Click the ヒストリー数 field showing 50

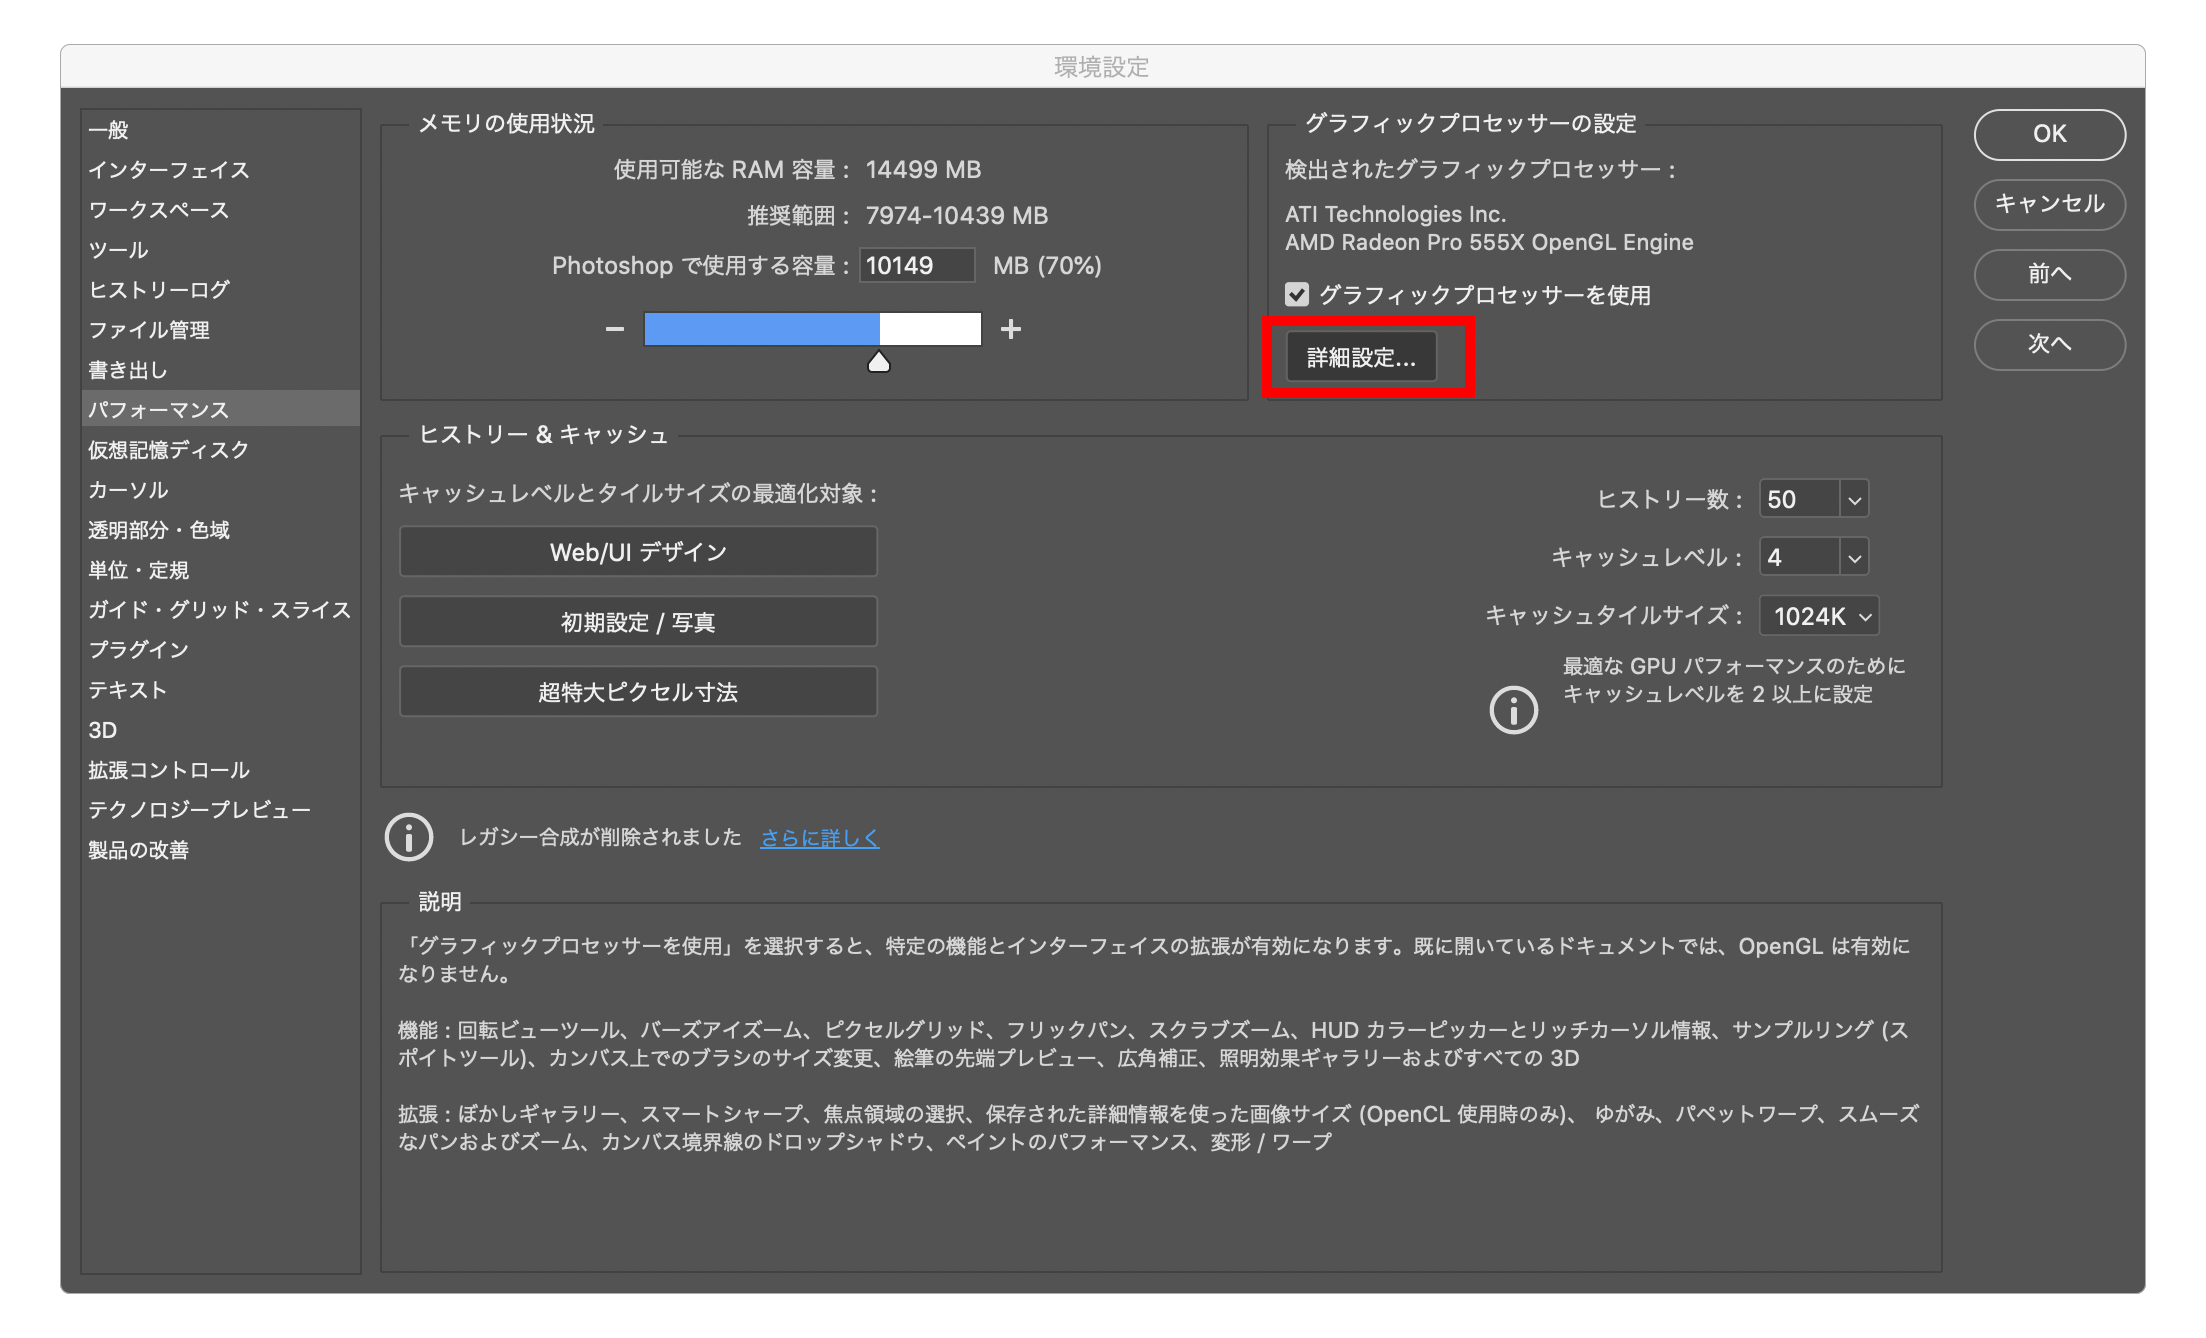click(x=1800, y=499)
